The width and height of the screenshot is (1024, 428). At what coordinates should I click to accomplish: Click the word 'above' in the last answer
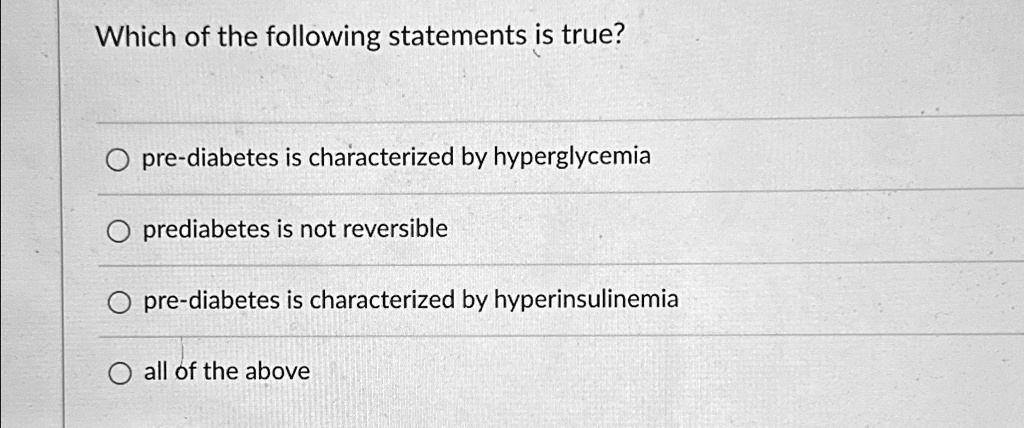tap(280, 372)
